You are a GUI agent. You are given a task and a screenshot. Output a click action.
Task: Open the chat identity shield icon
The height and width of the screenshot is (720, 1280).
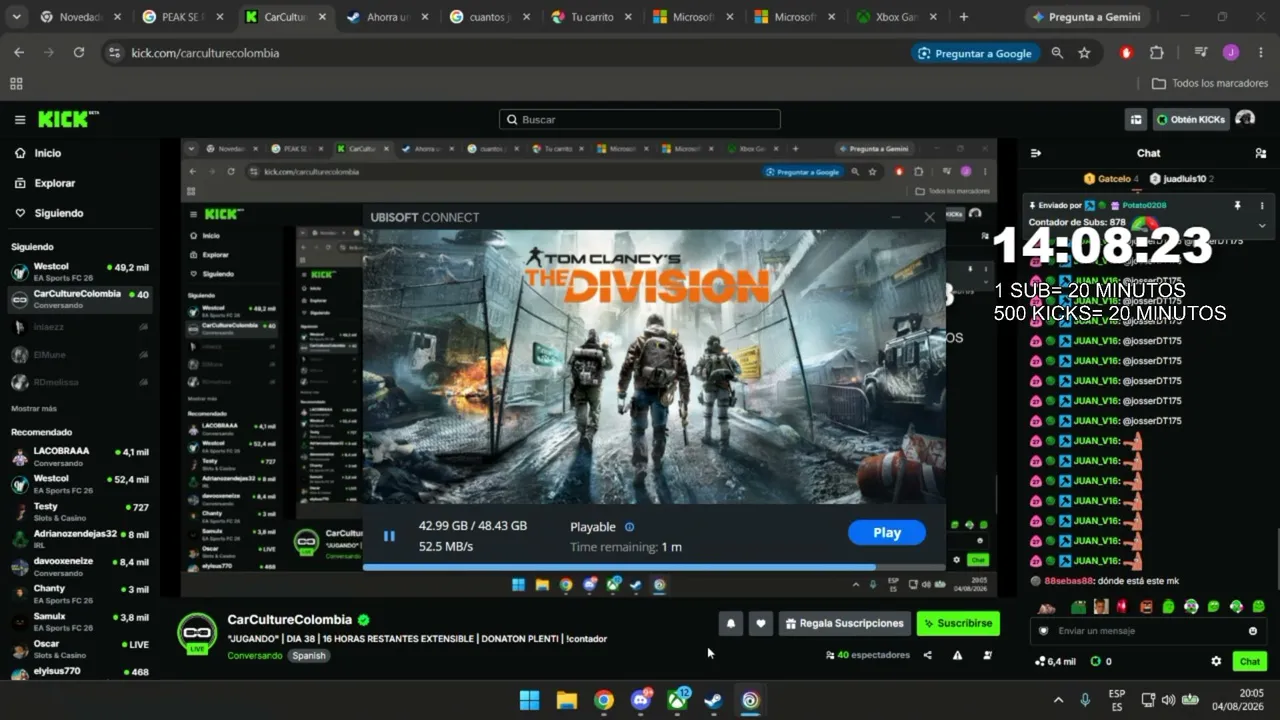1044,631
